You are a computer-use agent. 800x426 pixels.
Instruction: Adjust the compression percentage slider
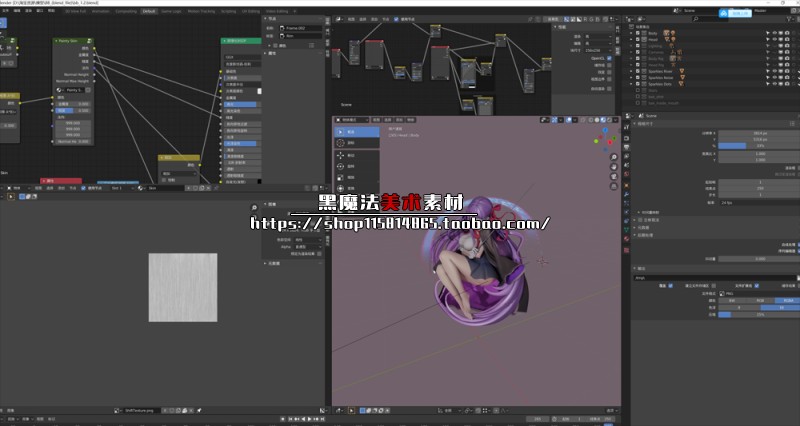(x=759, y=315)
